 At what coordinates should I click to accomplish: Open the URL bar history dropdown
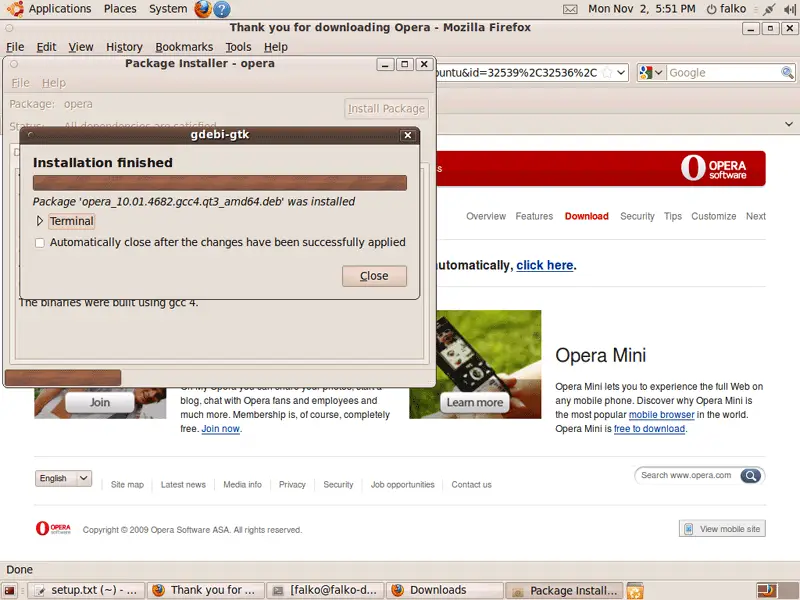point(621,72)
